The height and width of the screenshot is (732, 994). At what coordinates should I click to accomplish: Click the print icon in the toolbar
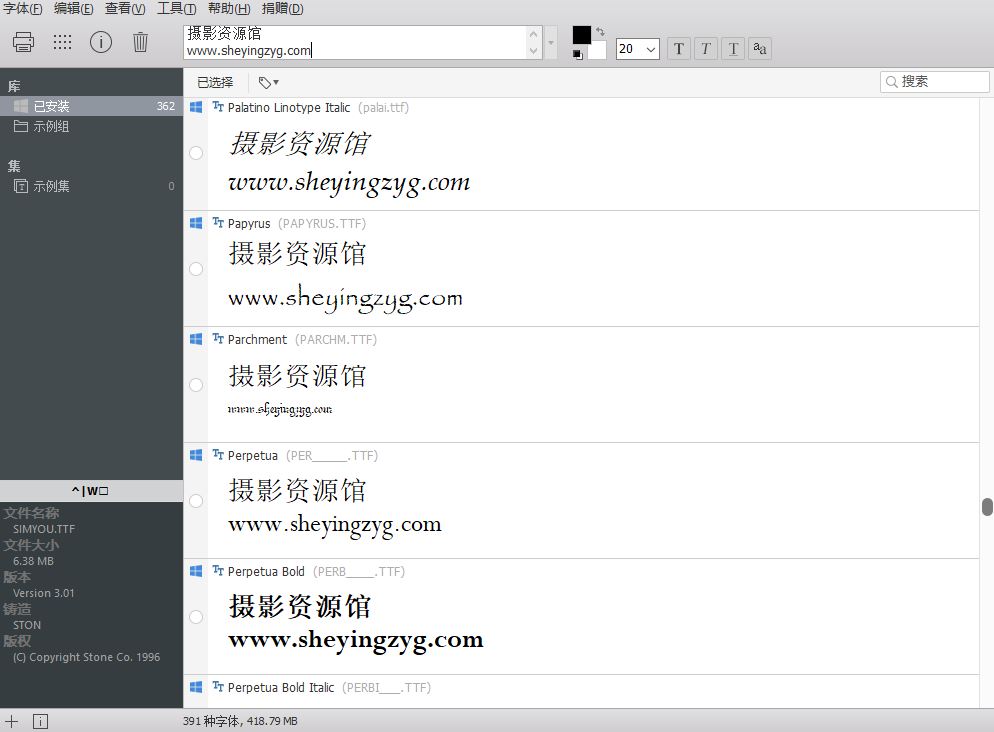[24, 42]
